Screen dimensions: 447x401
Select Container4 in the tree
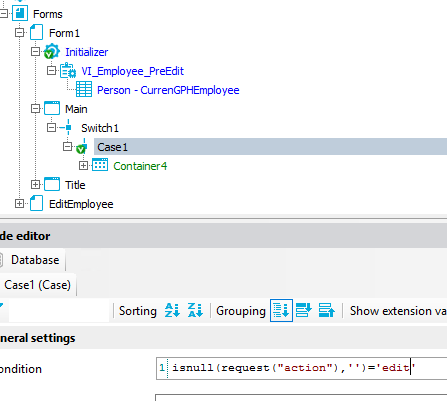[x=140, y=166]
